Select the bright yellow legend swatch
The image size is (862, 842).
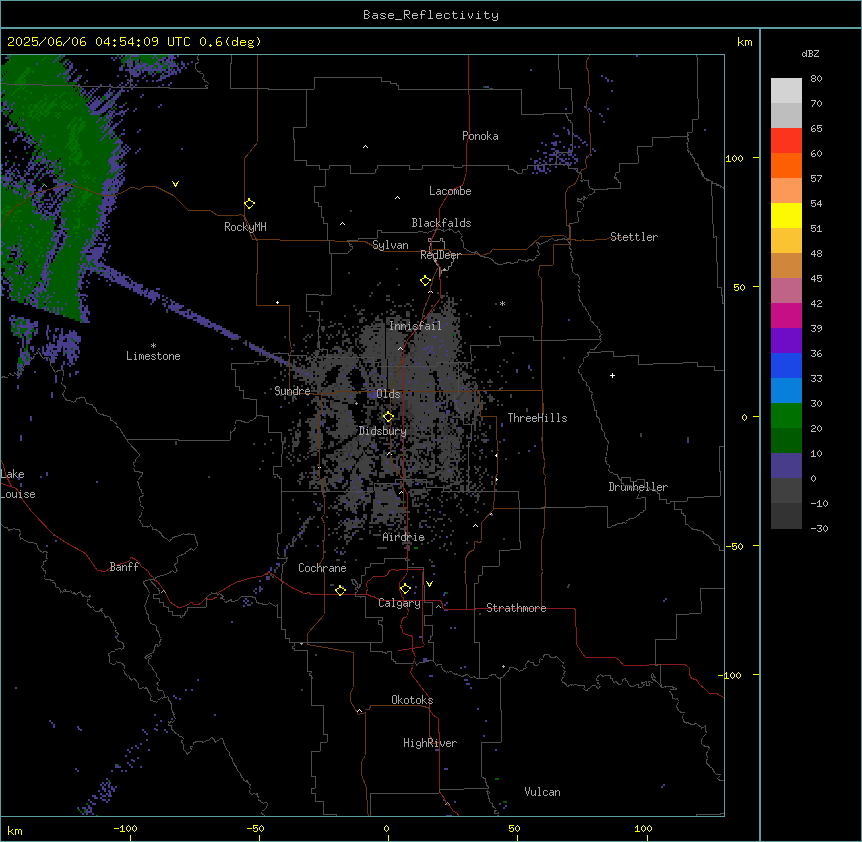(x=786, y=215)
